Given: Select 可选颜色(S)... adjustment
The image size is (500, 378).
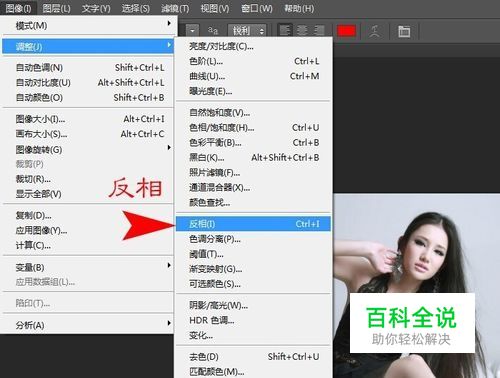Looking at the screenshot, I should tap(253, 284).
